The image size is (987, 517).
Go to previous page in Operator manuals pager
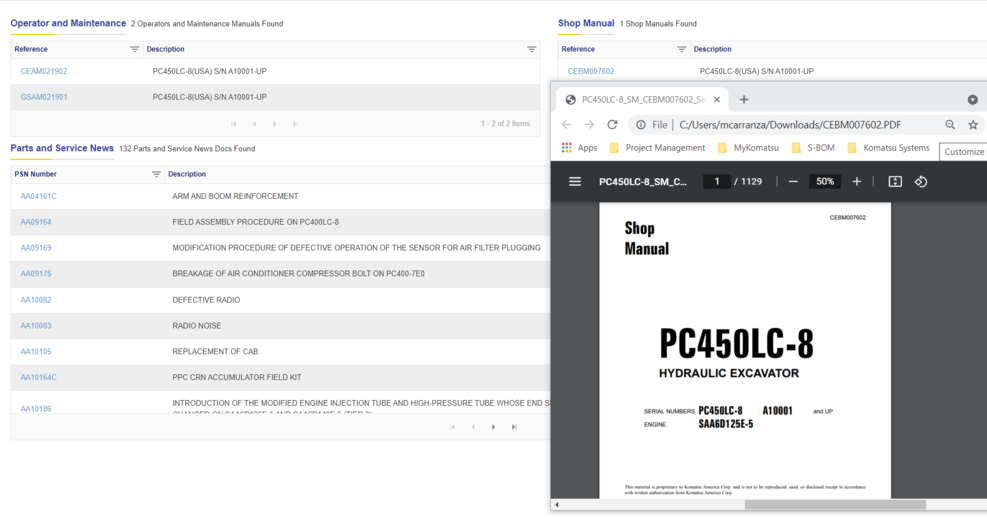pyautogui.click(x=254, y=124)
